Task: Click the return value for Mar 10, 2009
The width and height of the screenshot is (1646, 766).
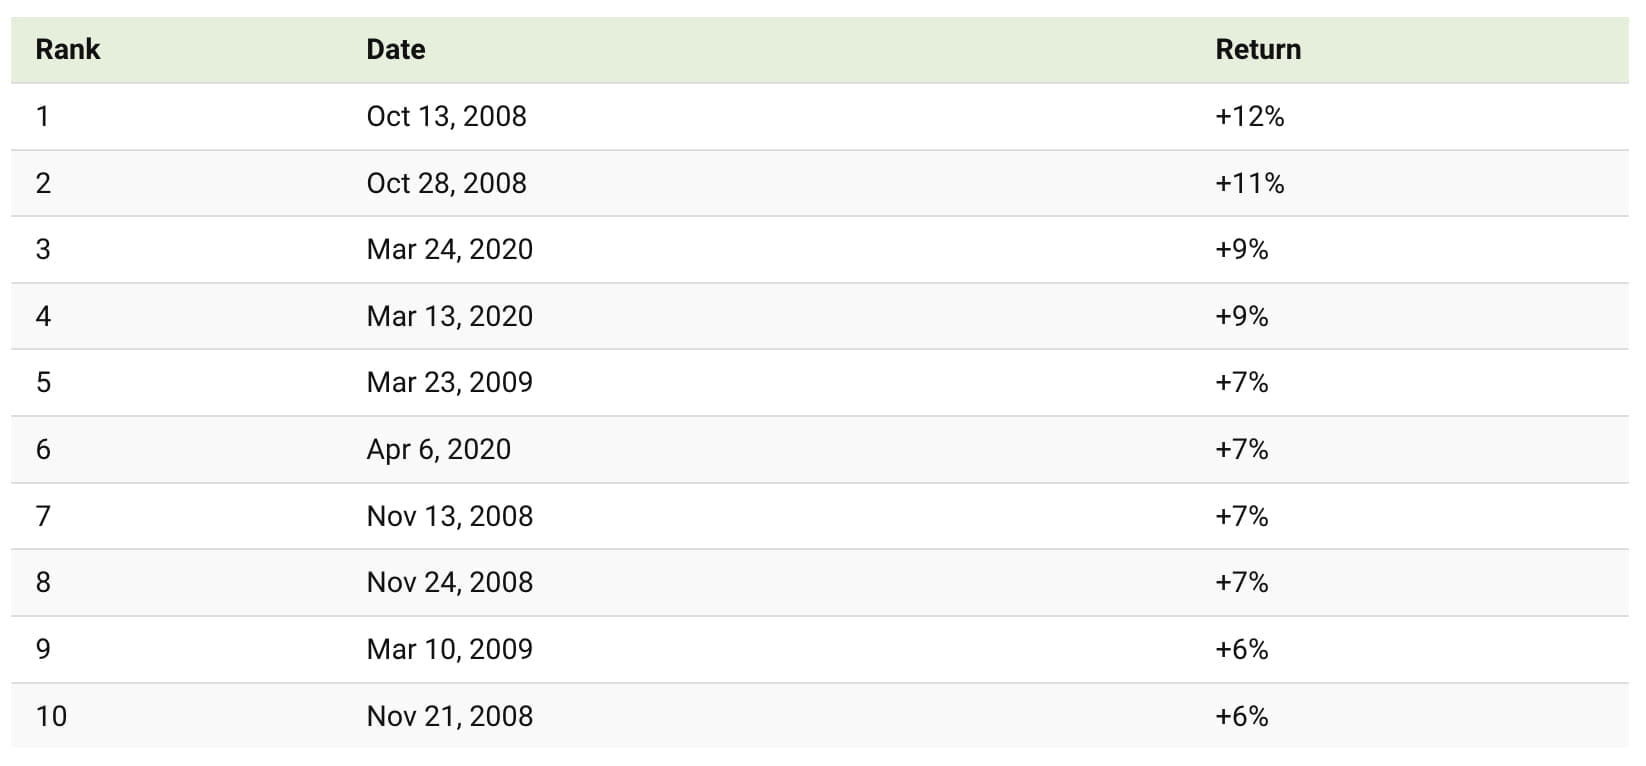Action: pos(1241,649)
